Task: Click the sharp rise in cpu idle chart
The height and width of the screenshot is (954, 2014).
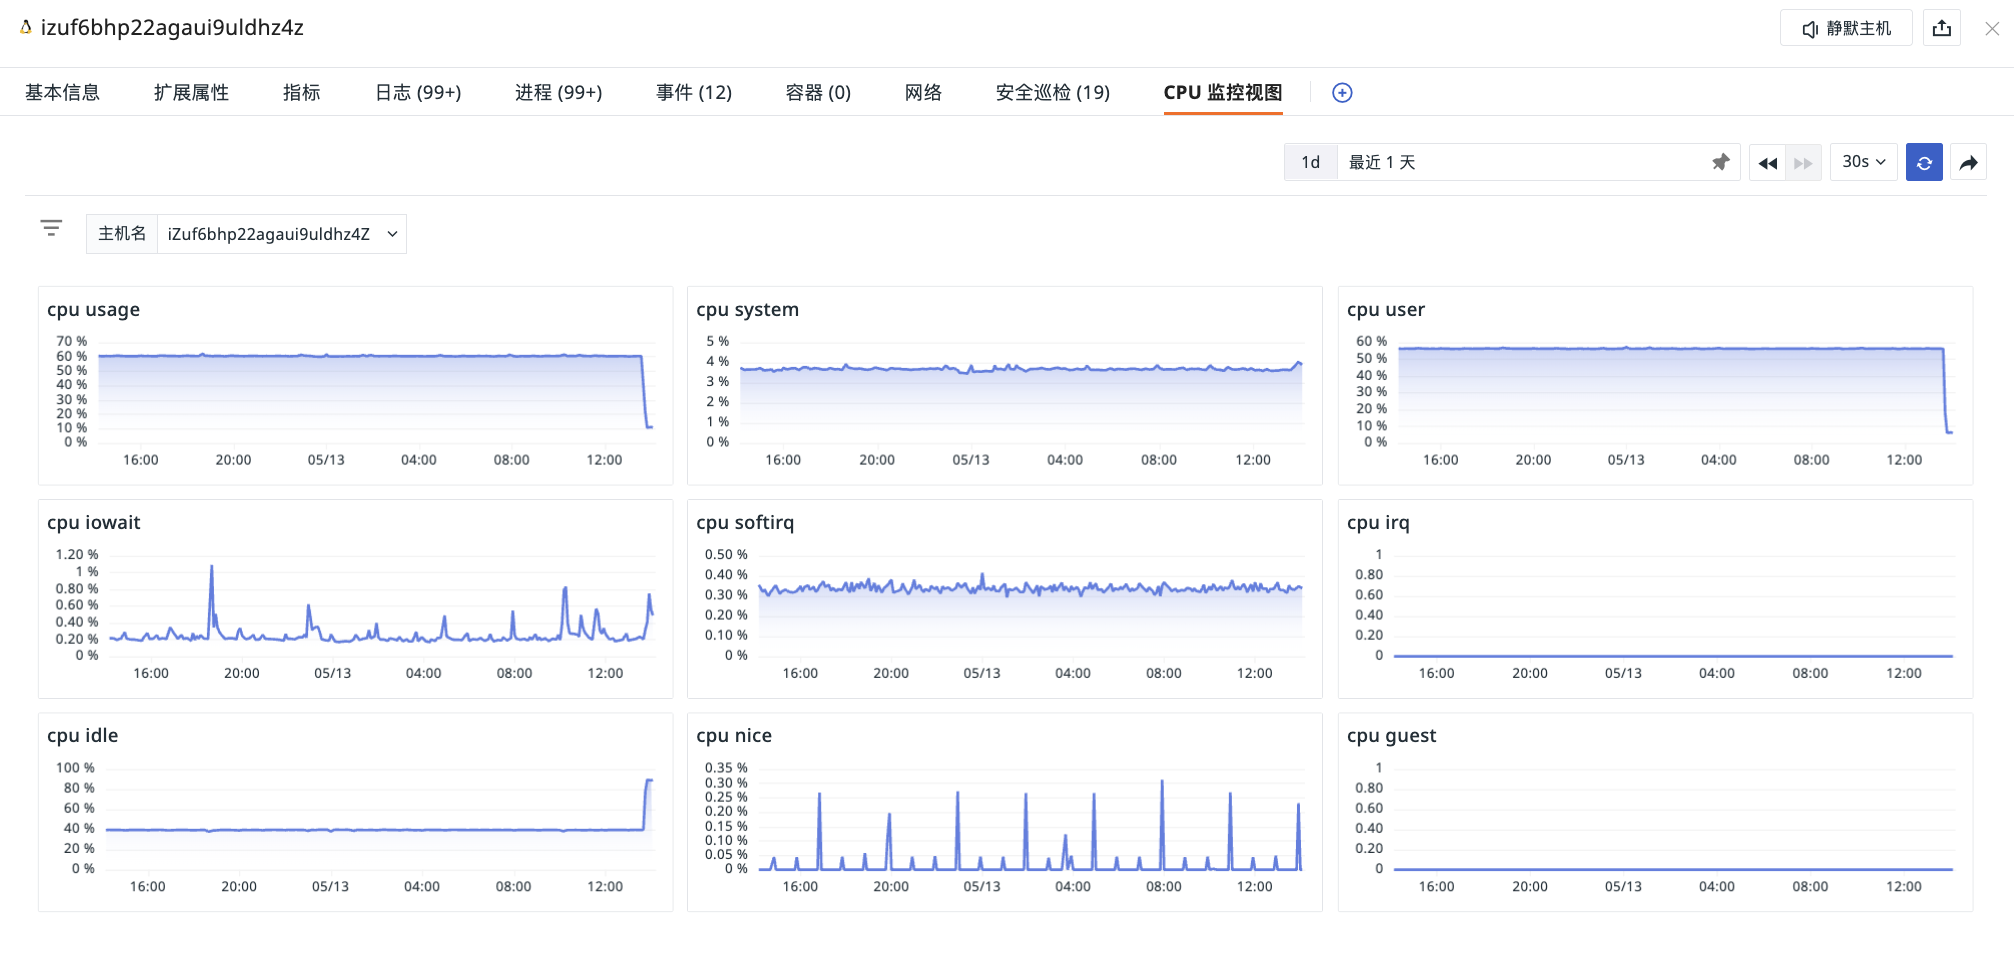Action: (x=647, y=804)
